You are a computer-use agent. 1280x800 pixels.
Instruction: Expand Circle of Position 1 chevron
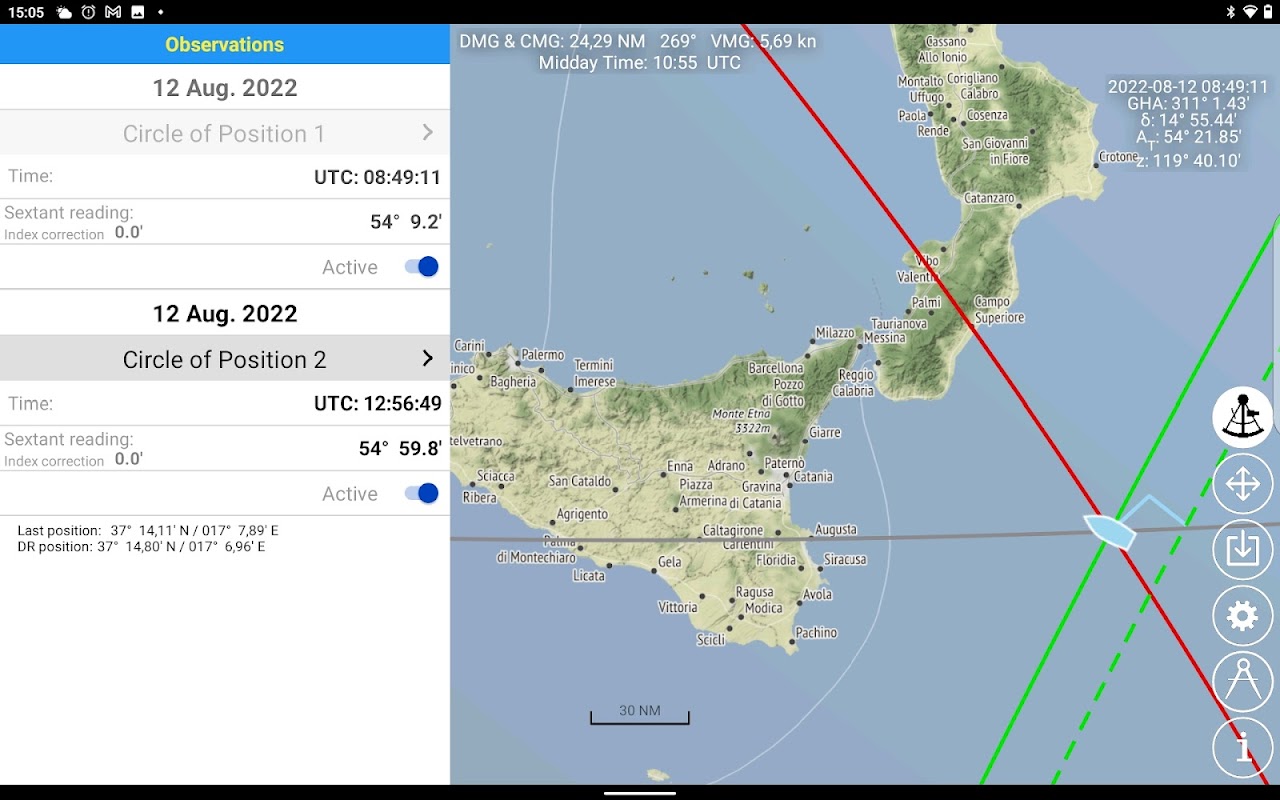click(427, 132)
